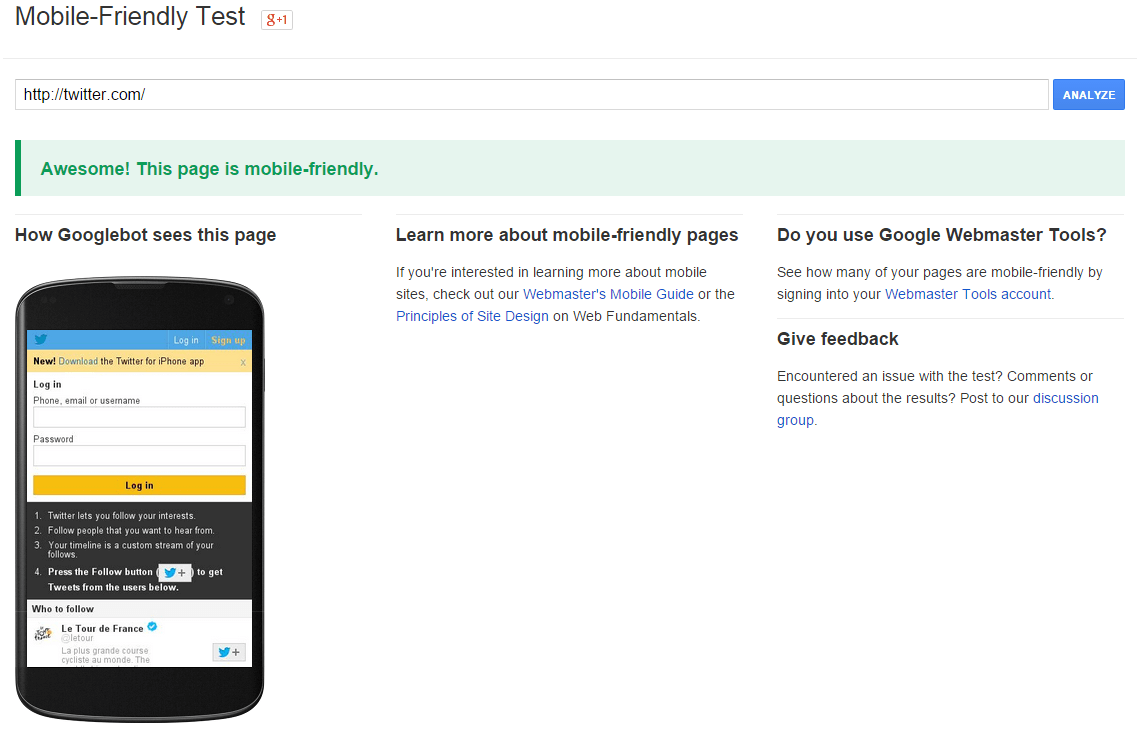Open the Webmaster's Mobile Guide link
The width and height of the screenshot is (1141, 738).
click(608, 294)
